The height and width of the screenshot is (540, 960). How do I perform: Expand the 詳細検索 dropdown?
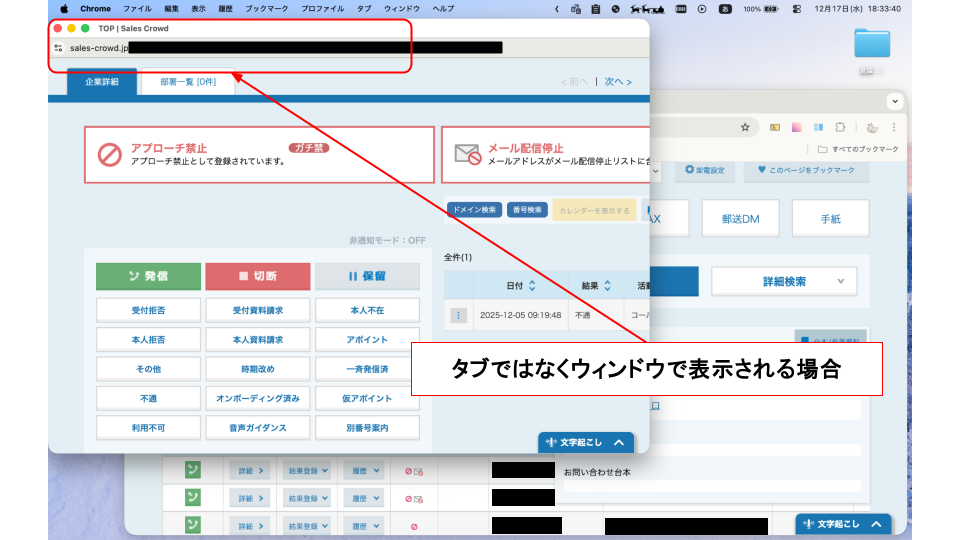click(x=784, y=282)
